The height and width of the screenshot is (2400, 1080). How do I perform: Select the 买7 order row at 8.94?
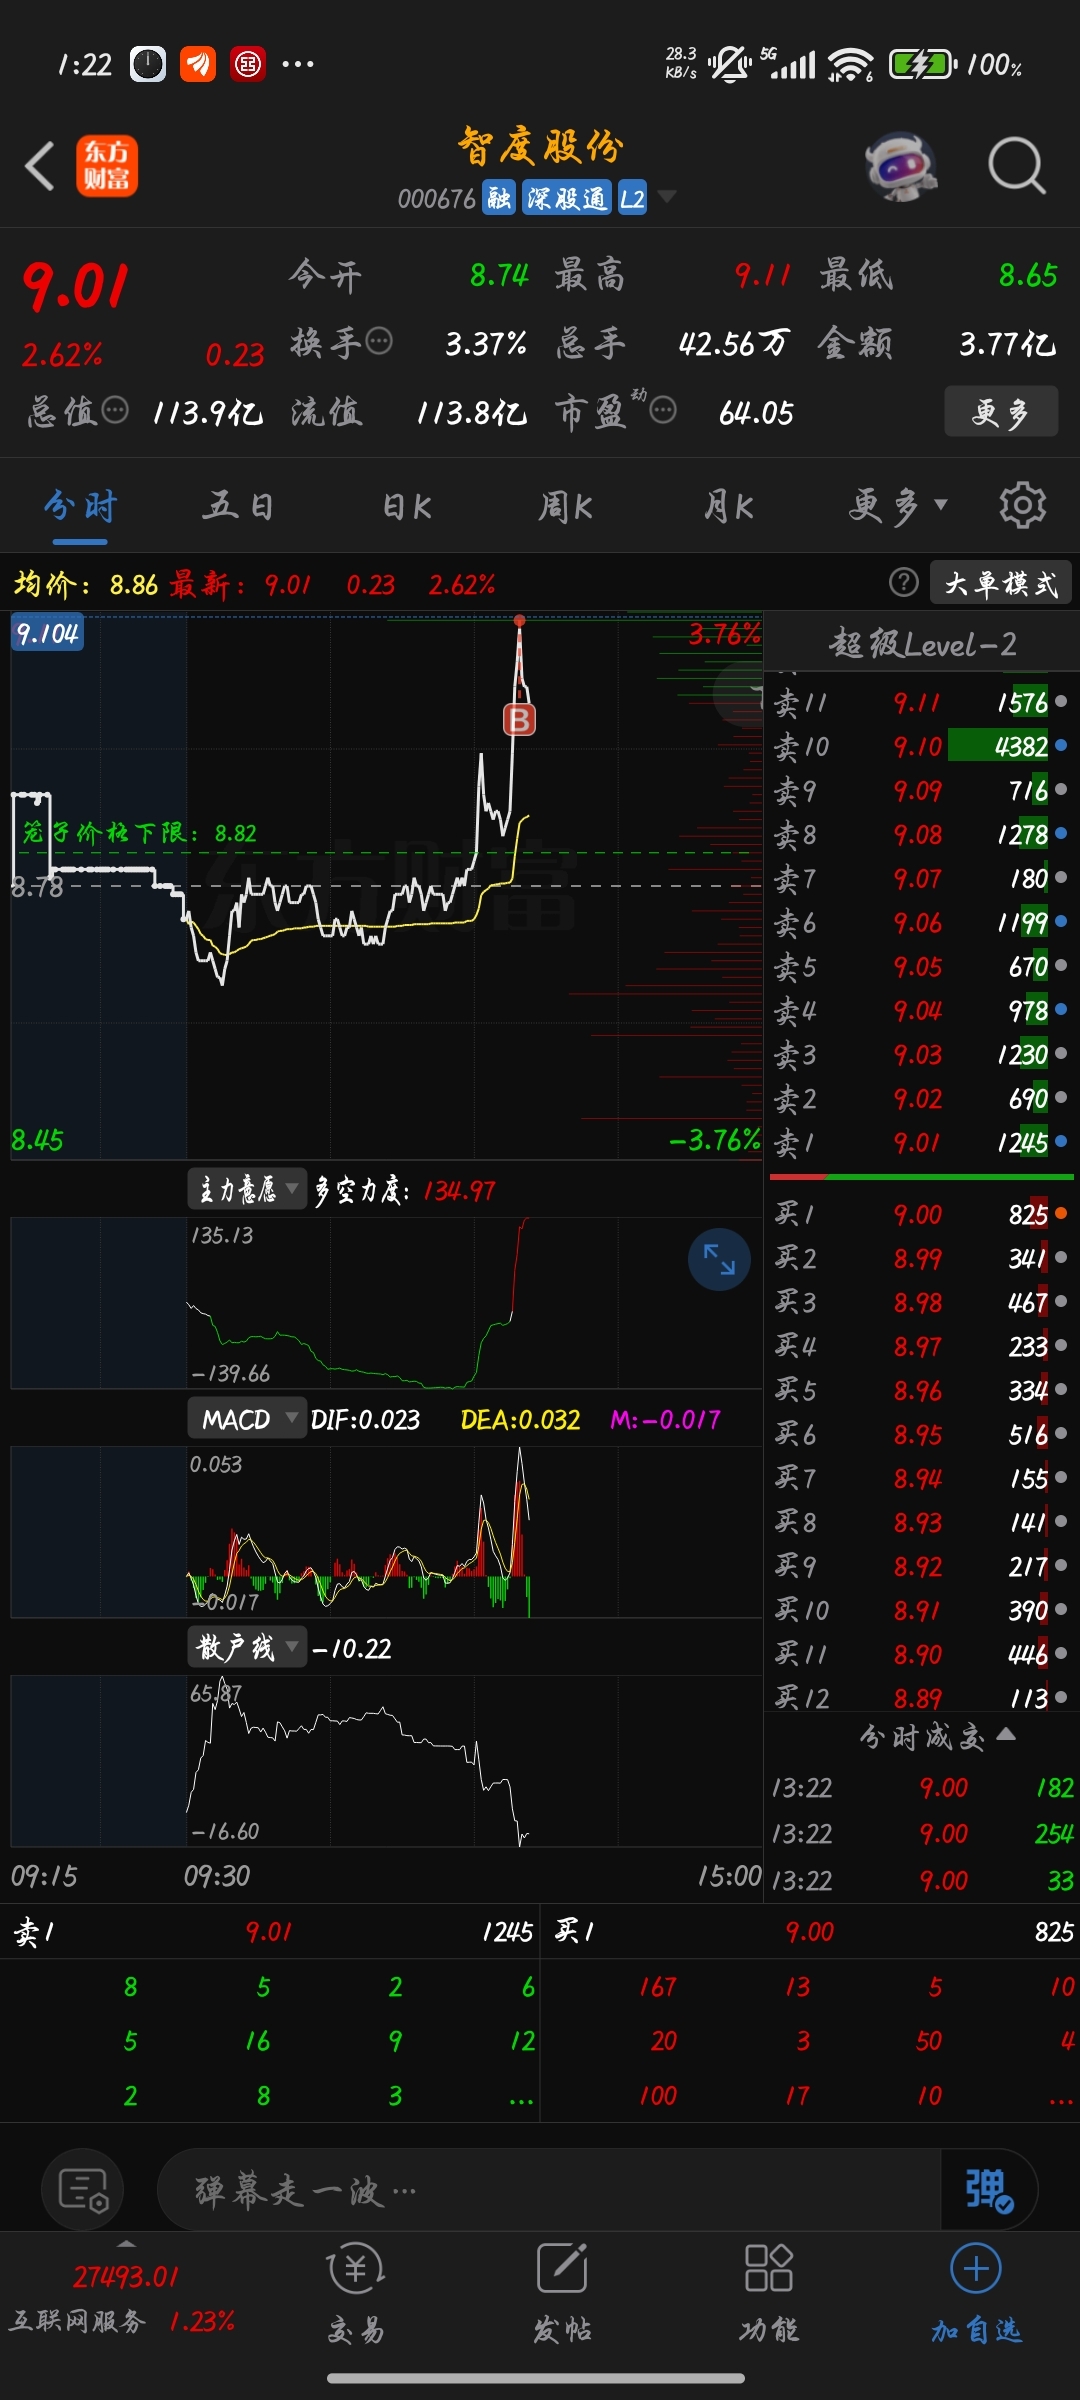tap(921, 1478)
